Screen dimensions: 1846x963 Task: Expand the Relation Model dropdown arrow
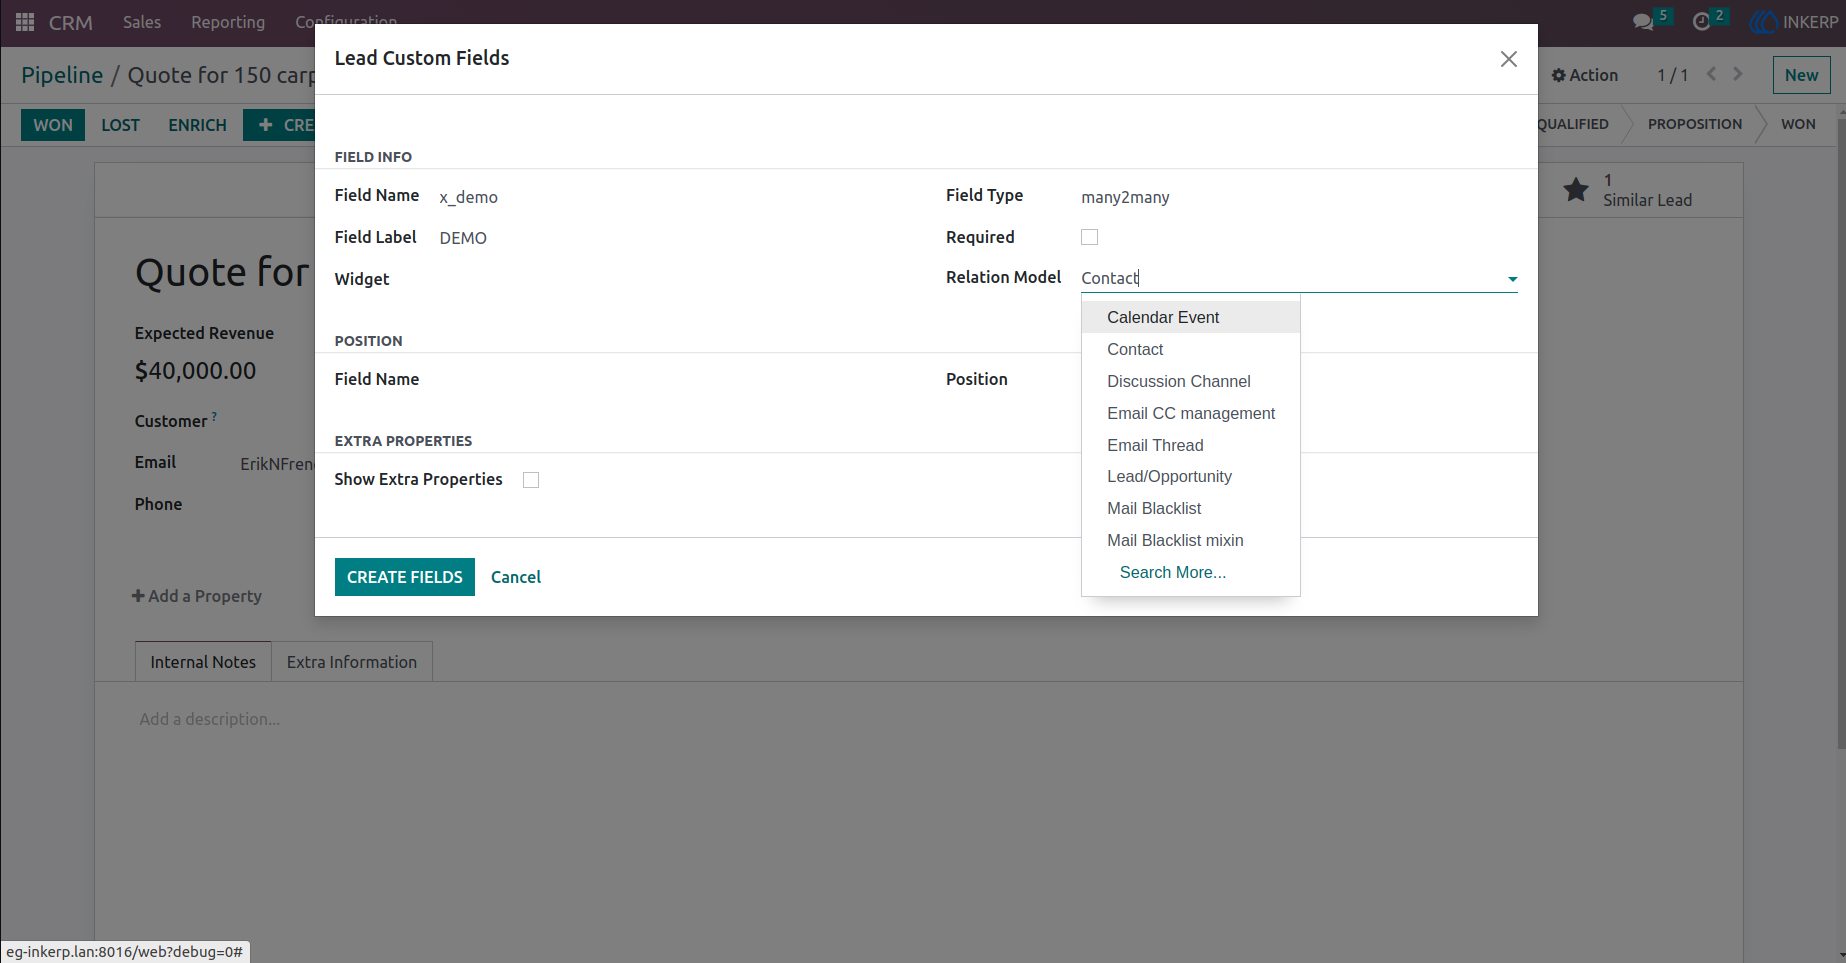click(x=1512, y=279)
